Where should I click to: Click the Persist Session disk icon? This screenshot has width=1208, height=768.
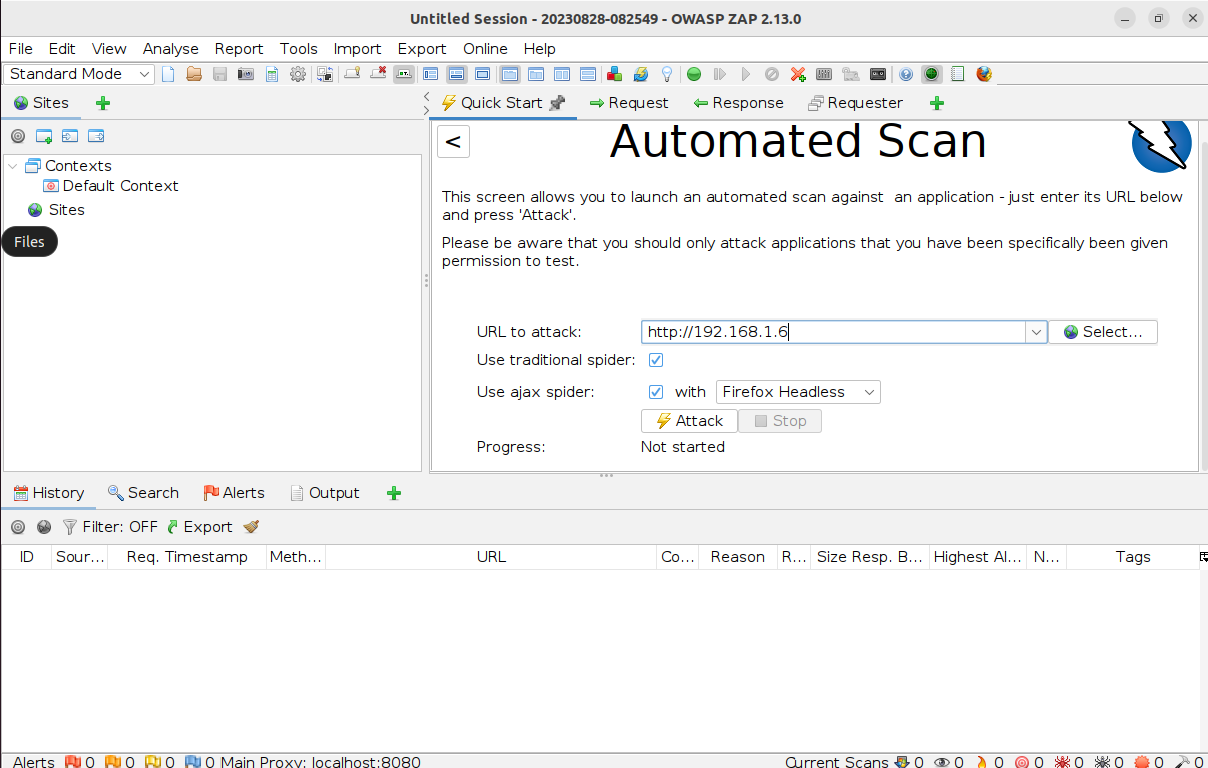[x=220, y=74]
